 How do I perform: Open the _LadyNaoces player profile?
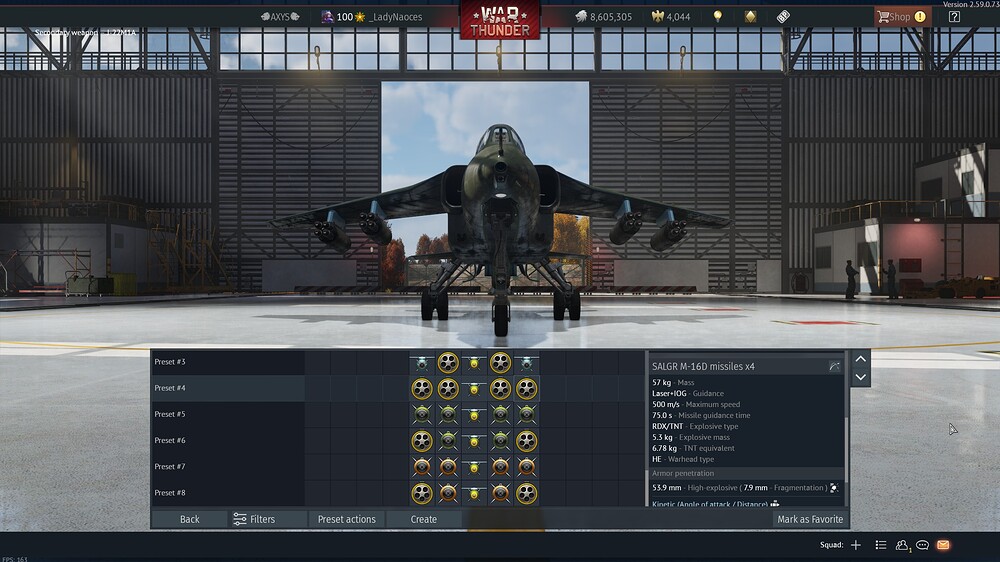tap(395, 17)
